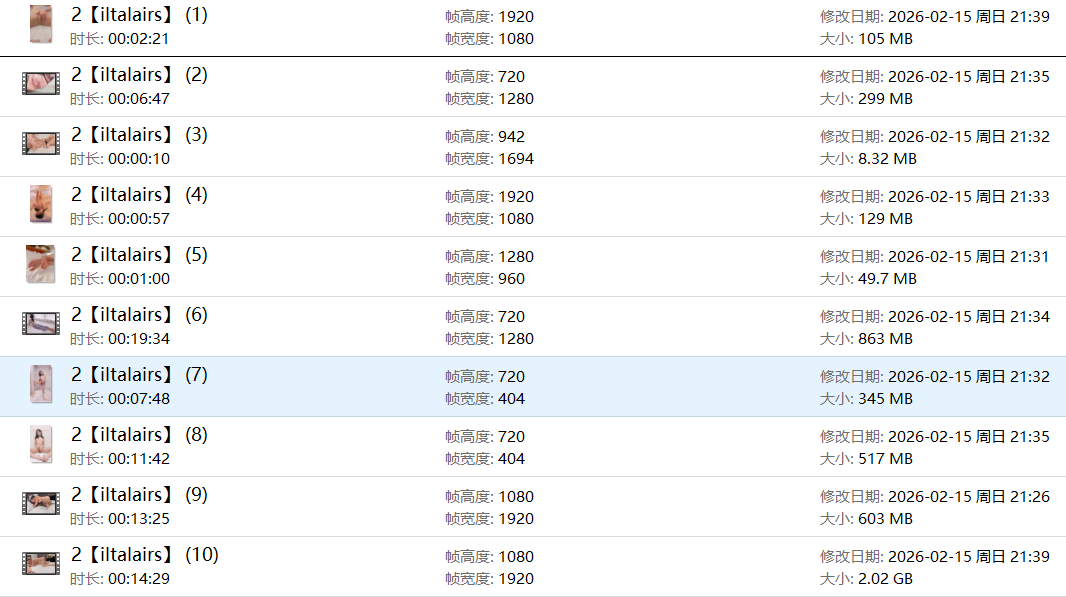This screenshot has width=1066, height=597.
Task: Click the thumbnail of video file (1)
Action: [x=41, y=24]
